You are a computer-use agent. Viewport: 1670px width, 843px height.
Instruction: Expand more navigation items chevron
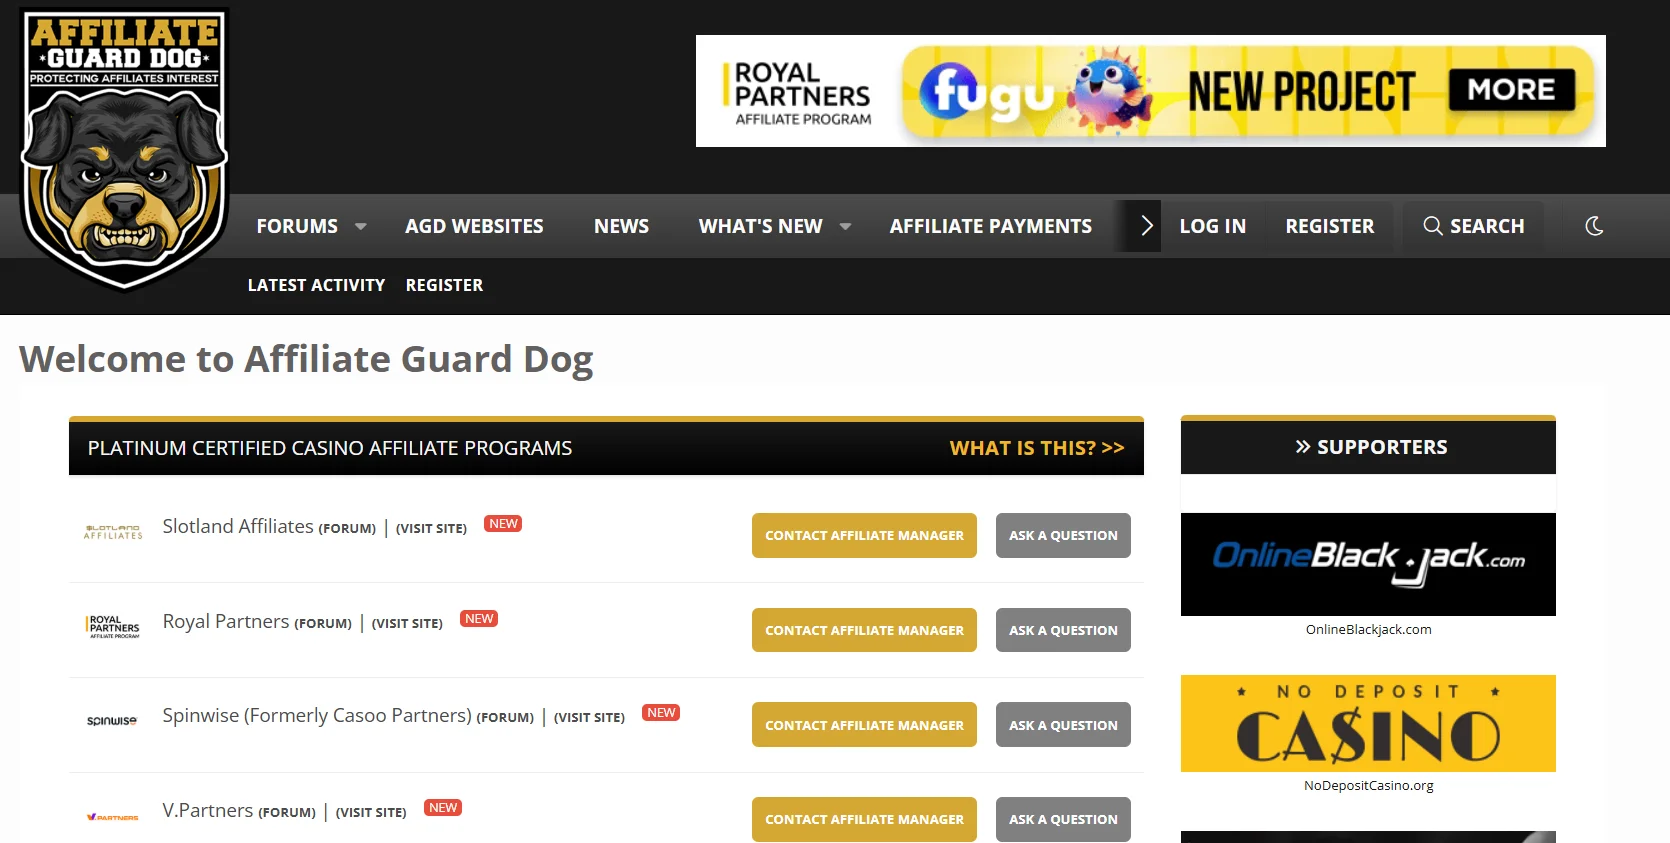click(x=1146, y=226)
